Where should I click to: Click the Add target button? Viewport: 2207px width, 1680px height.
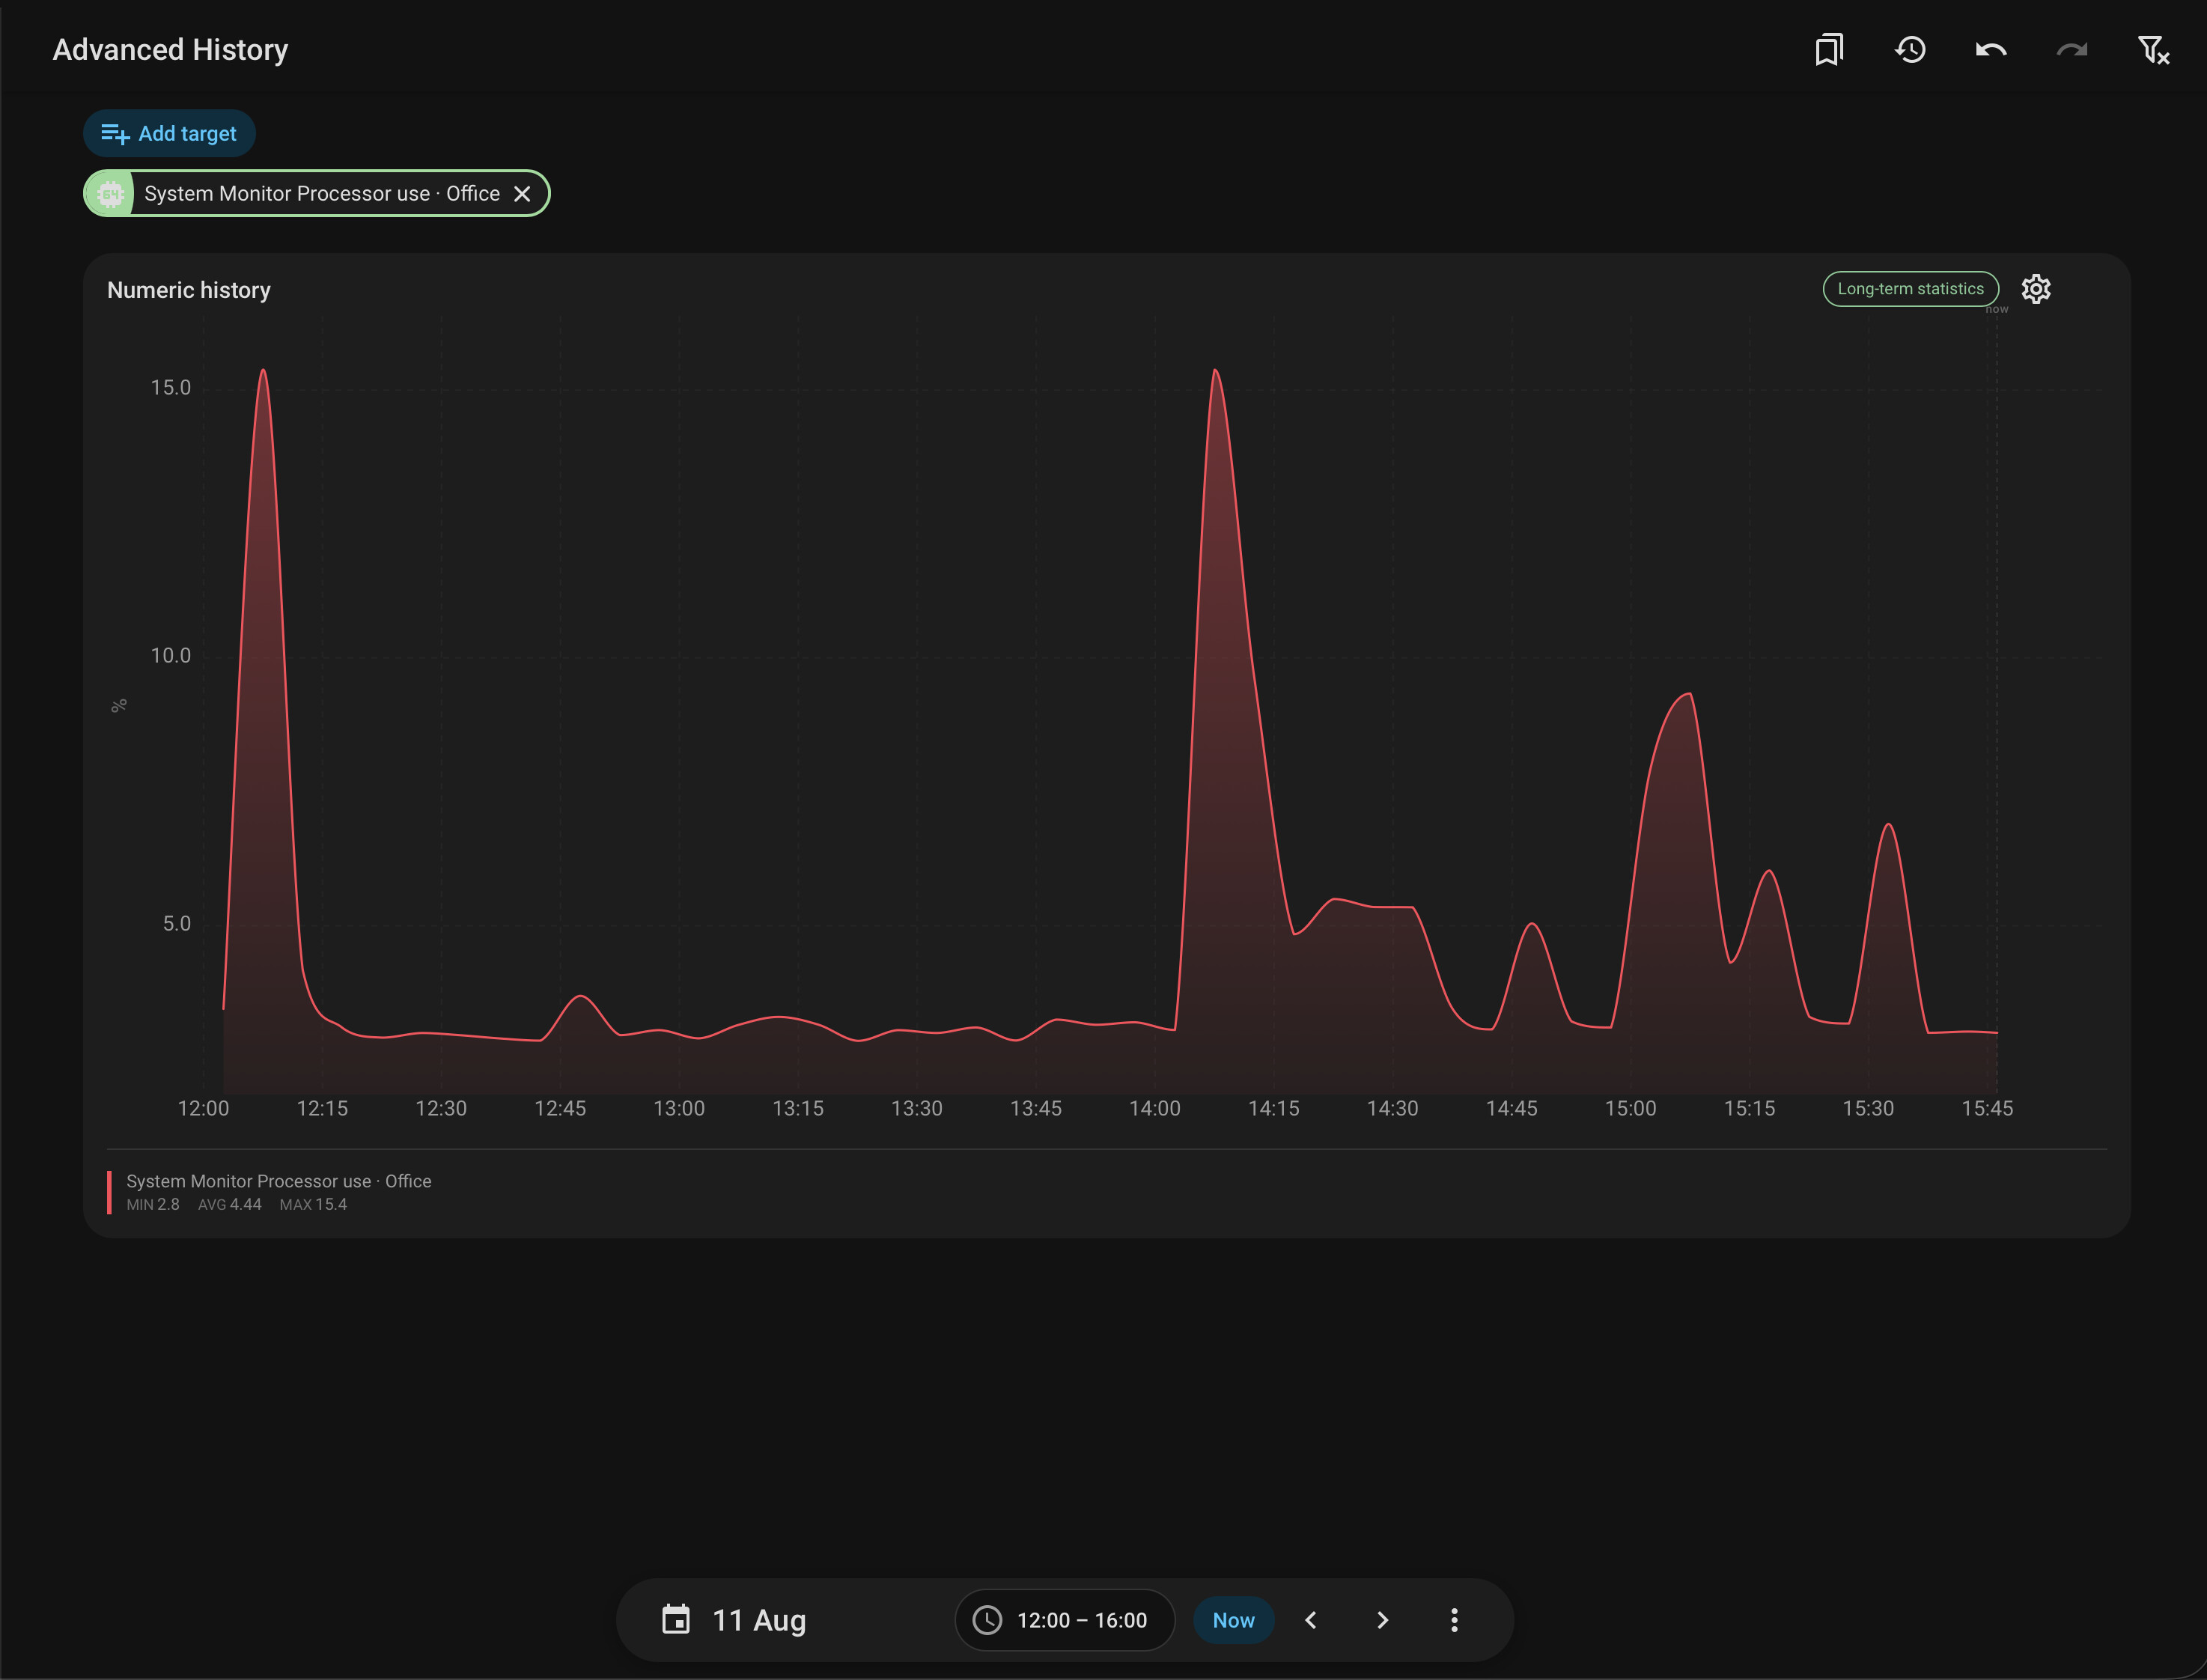click(169, 133)
